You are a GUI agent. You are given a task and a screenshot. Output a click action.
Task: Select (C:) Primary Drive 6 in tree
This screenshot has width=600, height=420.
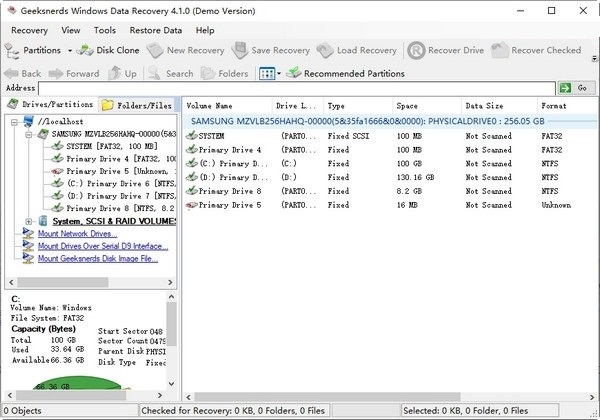[x=112, y=183]
